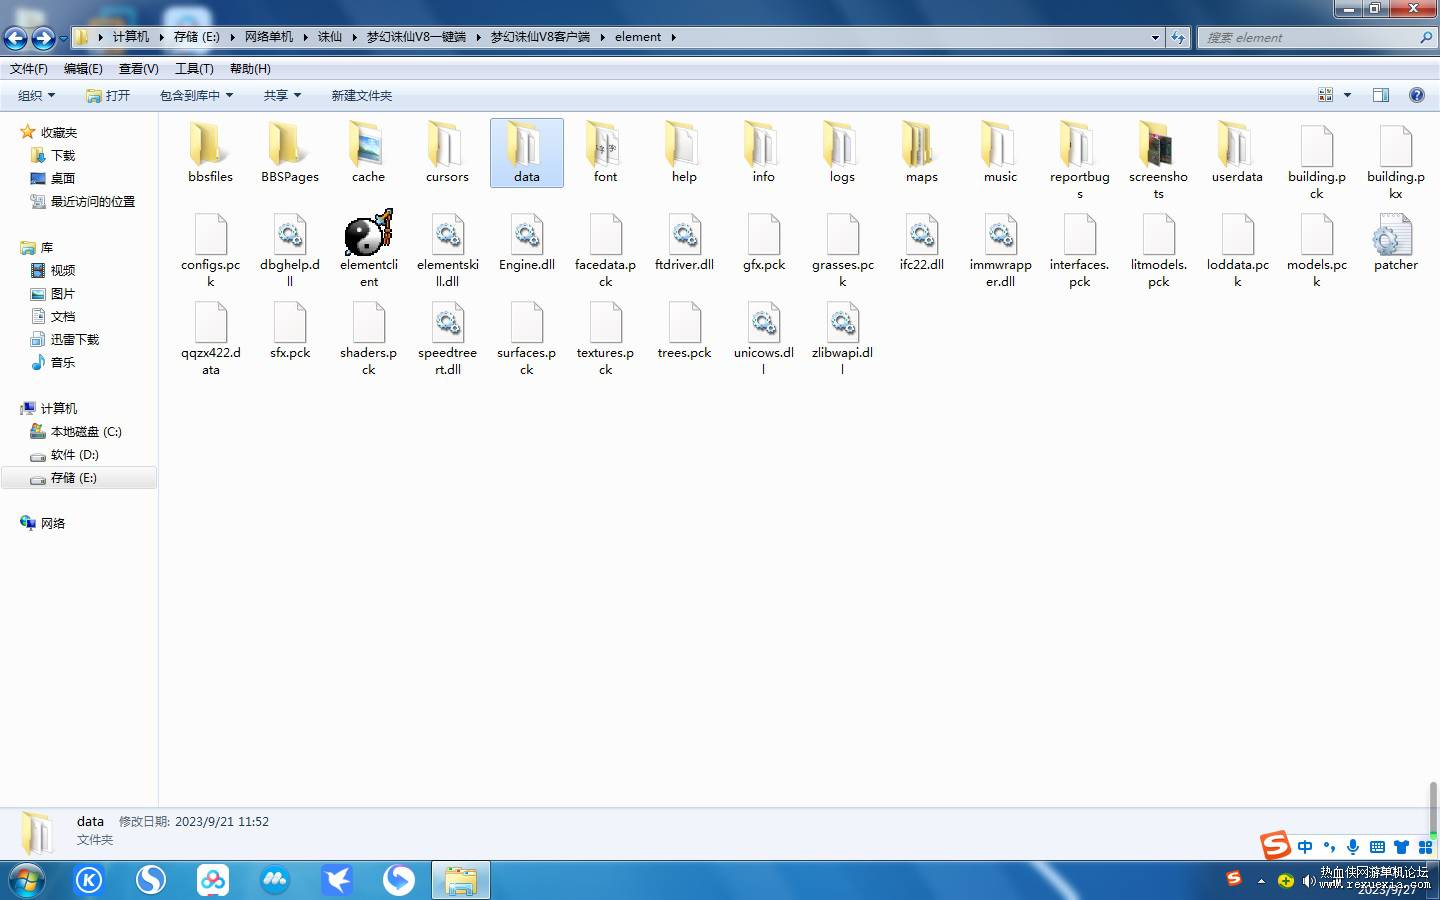Click the Forward navigation arrow

(43, 38)
